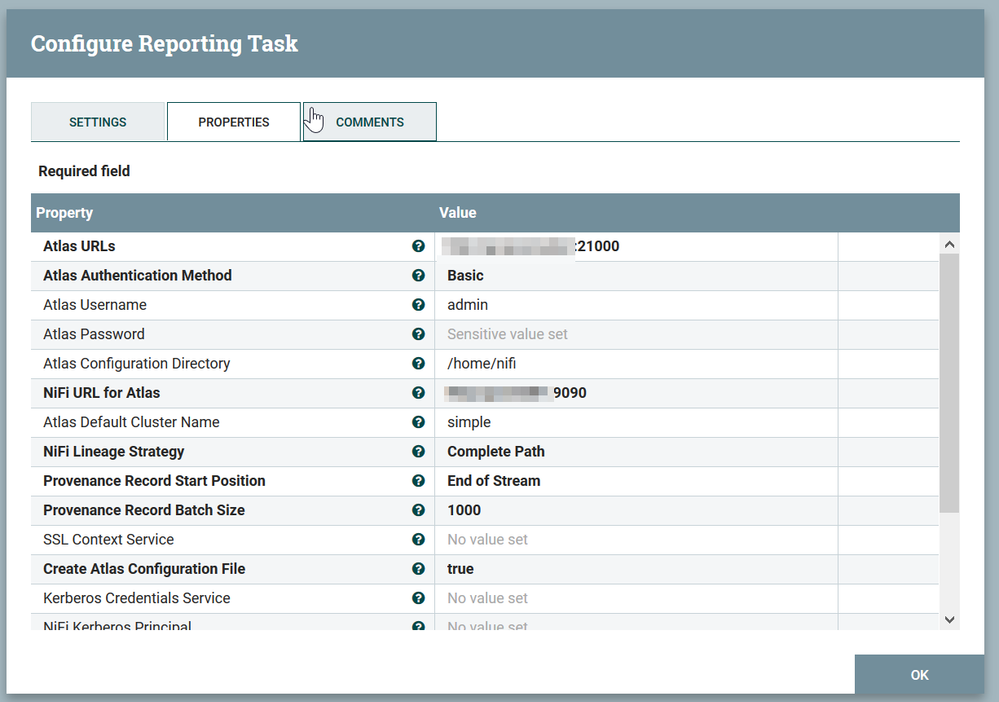Switch to the Settings tab
This screenshot has height=702, width=999.
[x=98, y=122]
